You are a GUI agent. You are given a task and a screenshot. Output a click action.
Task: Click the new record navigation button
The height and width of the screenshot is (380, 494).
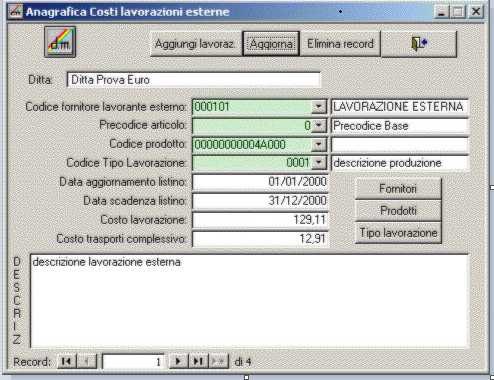pyautogui.click(x=219, y=361)
